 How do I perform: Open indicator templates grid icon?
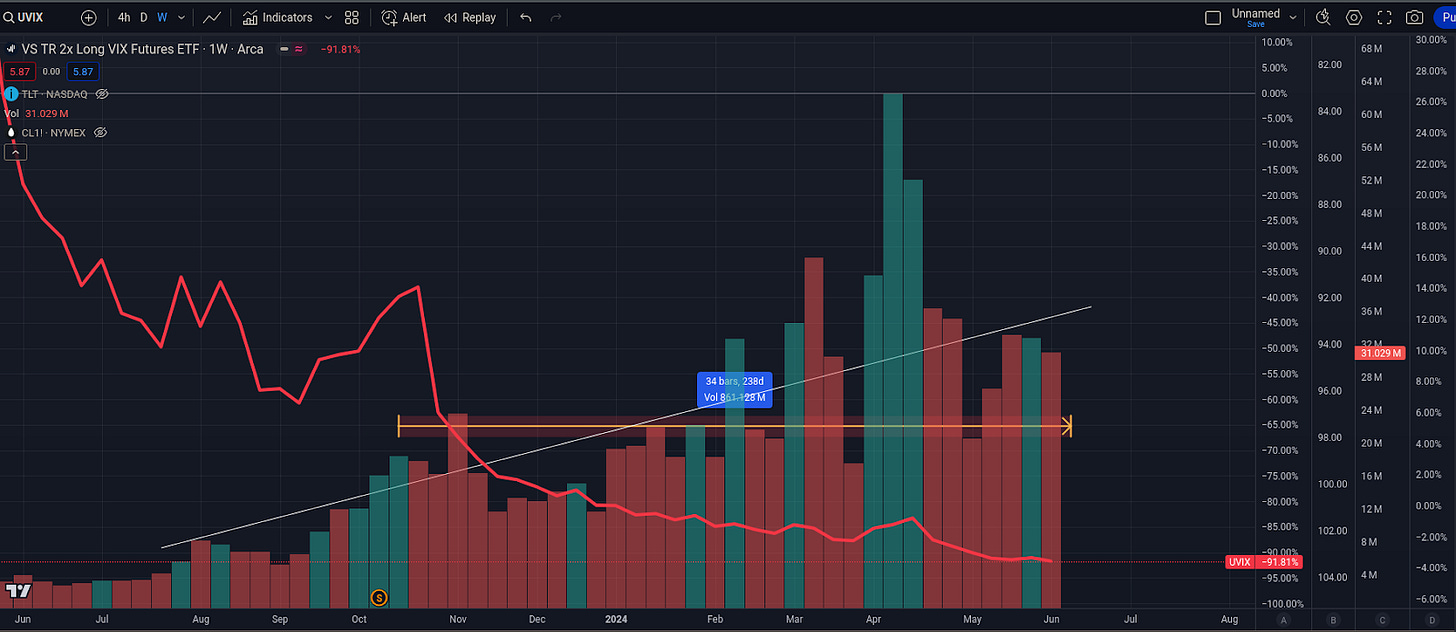coord(352,17)
